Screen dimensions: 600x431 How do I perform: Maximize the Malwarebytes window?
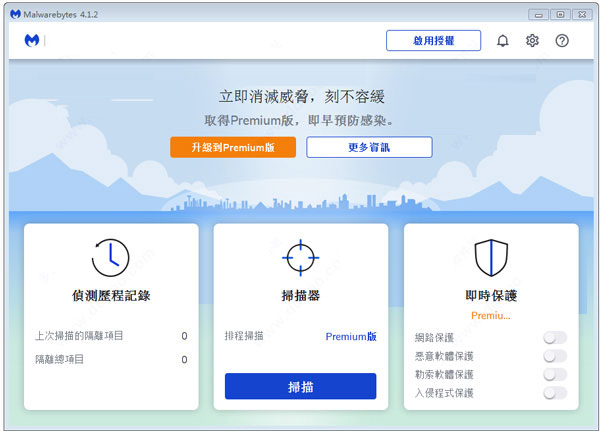[x=560, y=14]
